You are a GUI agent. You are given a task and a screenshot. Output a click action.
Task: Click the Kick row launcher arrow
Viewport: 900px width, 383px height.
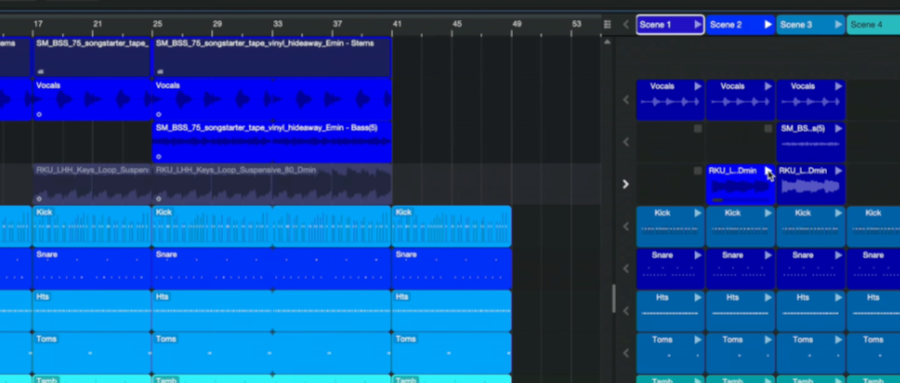click(x=626, y=226)
